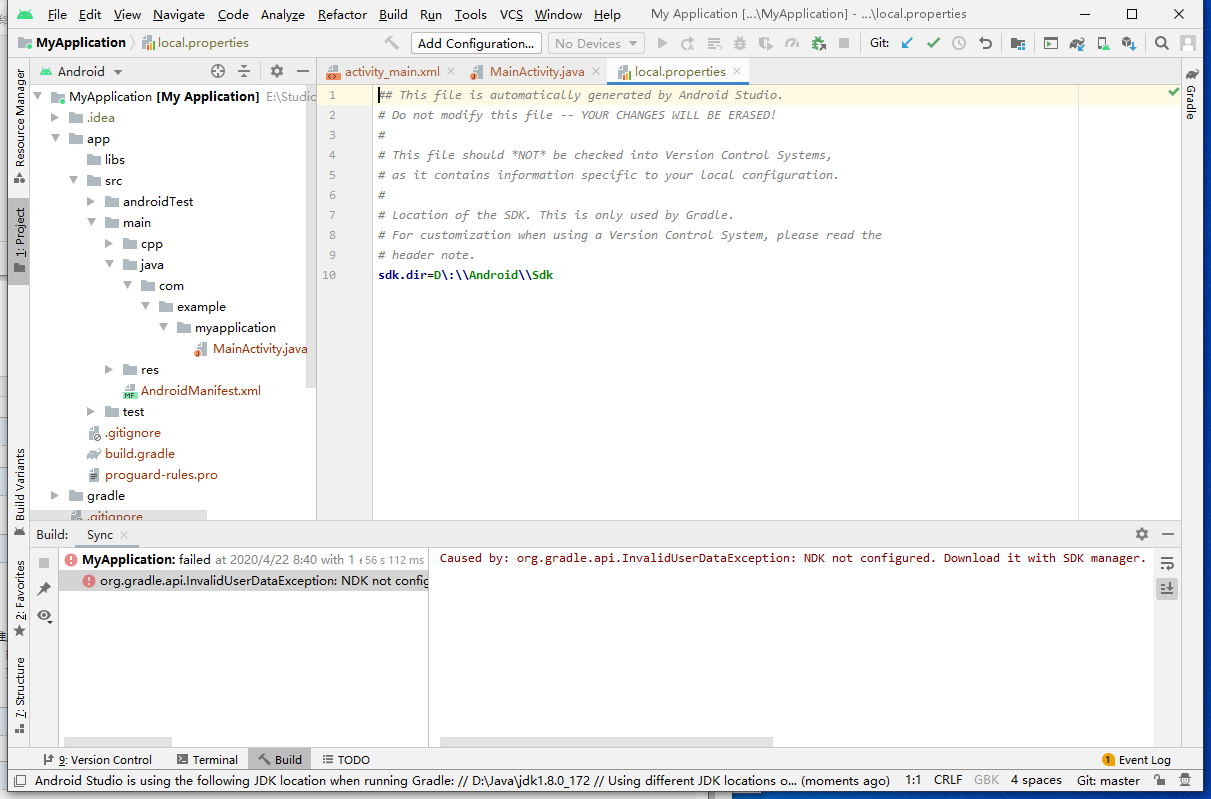
Task: Click Git: master branch in status bar
Action: point(1108,780)
